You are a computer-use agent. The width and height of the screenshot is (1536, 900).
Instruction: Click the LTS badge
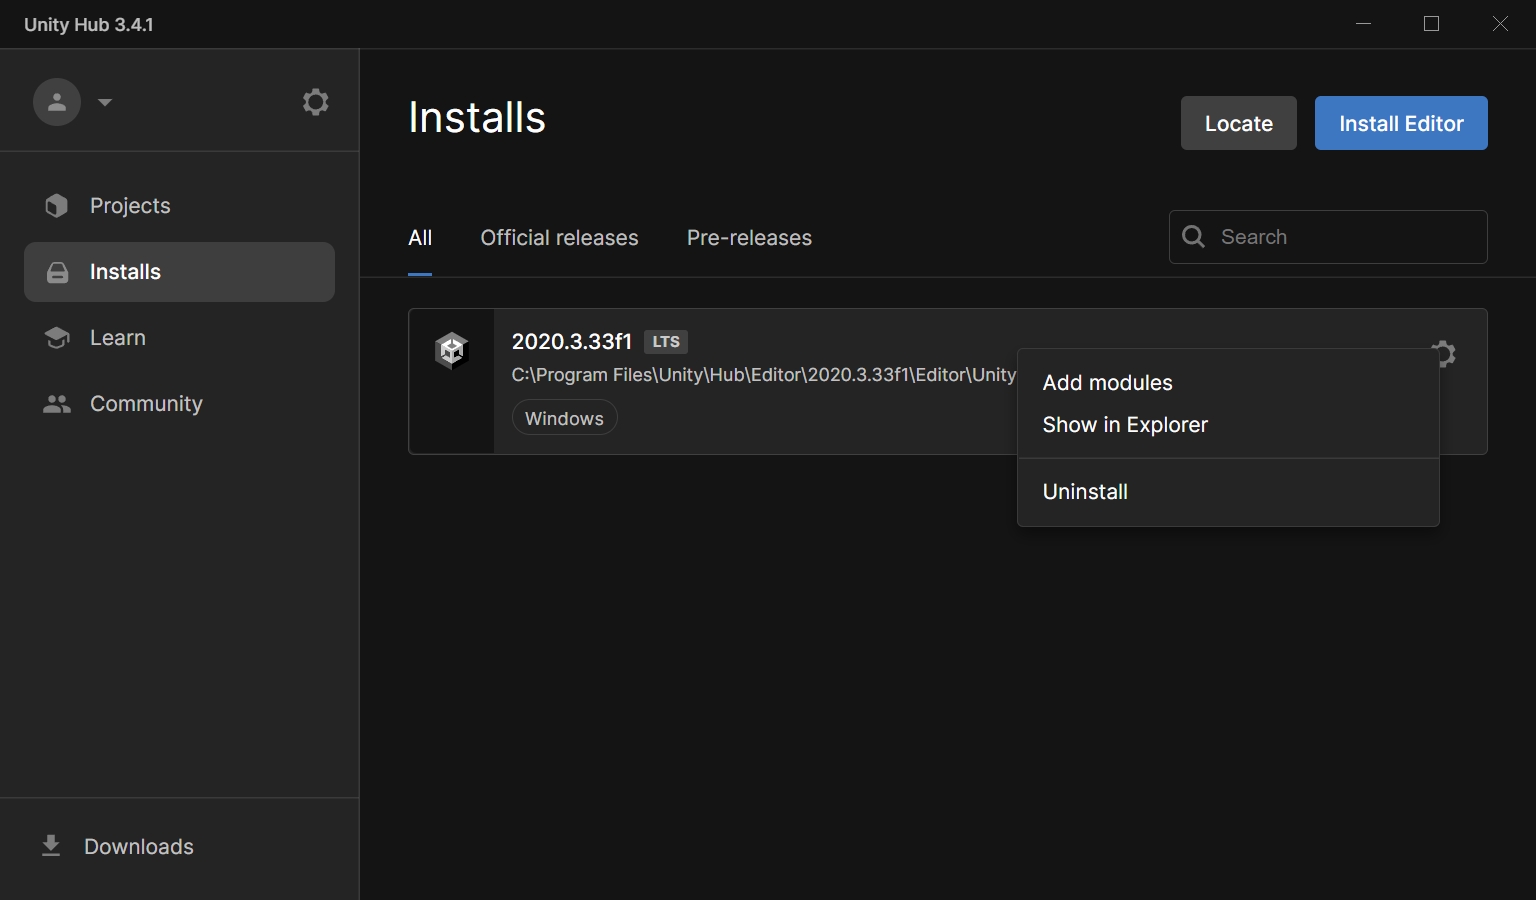pyautogui.click(x=666, y=342)
